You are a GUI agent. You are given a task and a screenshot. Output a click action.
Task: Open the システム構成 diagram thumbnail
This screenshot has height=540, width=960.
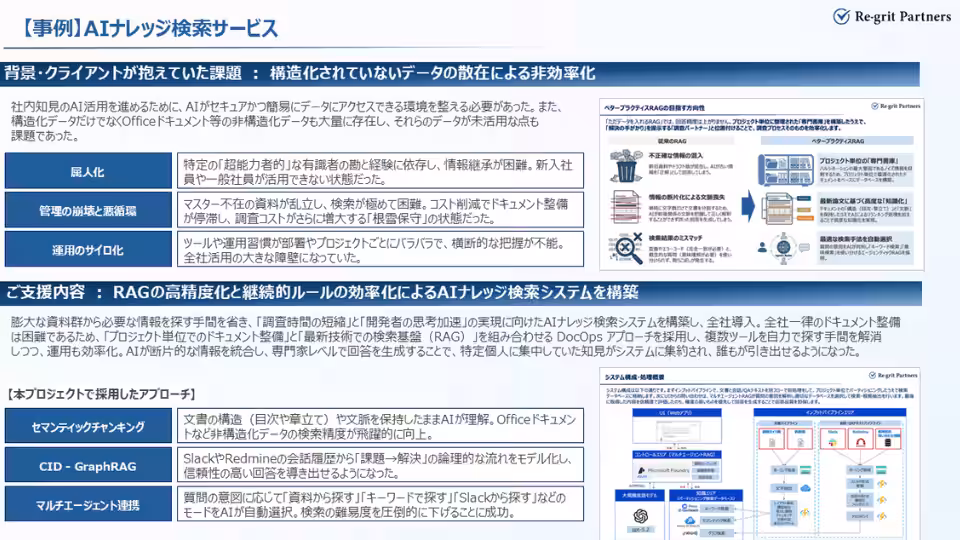(x=760, y=454)
